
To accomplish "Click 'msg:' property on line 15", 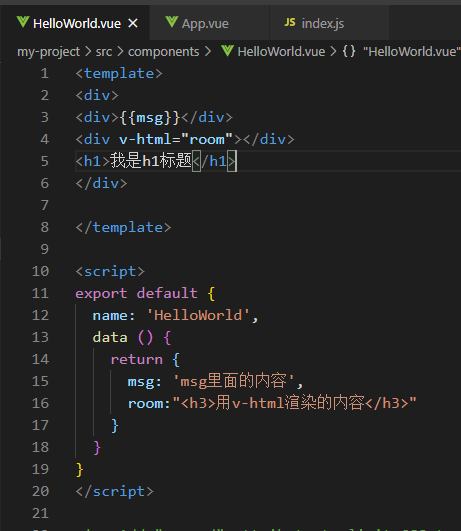I will (x=145, y=382).
